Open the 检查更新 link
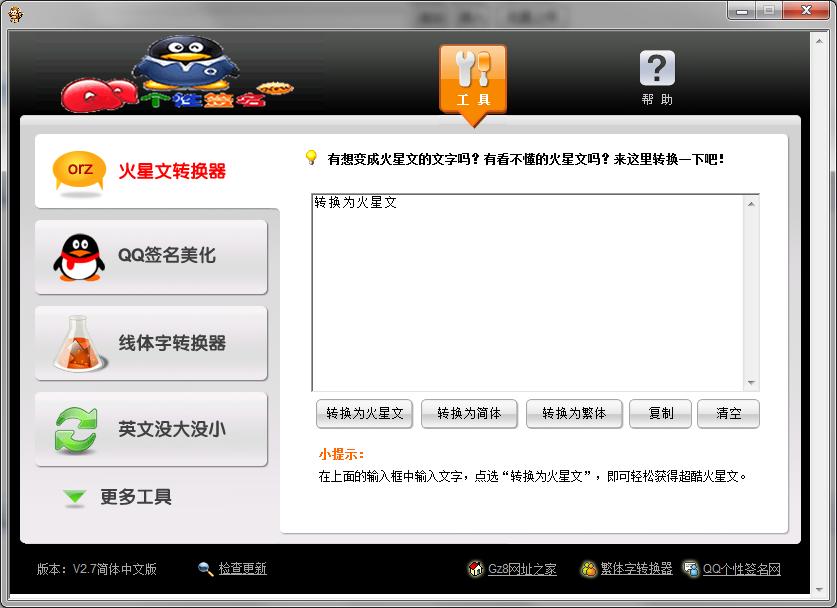Screen dimensions: 837x608 [x=242, y=569]
